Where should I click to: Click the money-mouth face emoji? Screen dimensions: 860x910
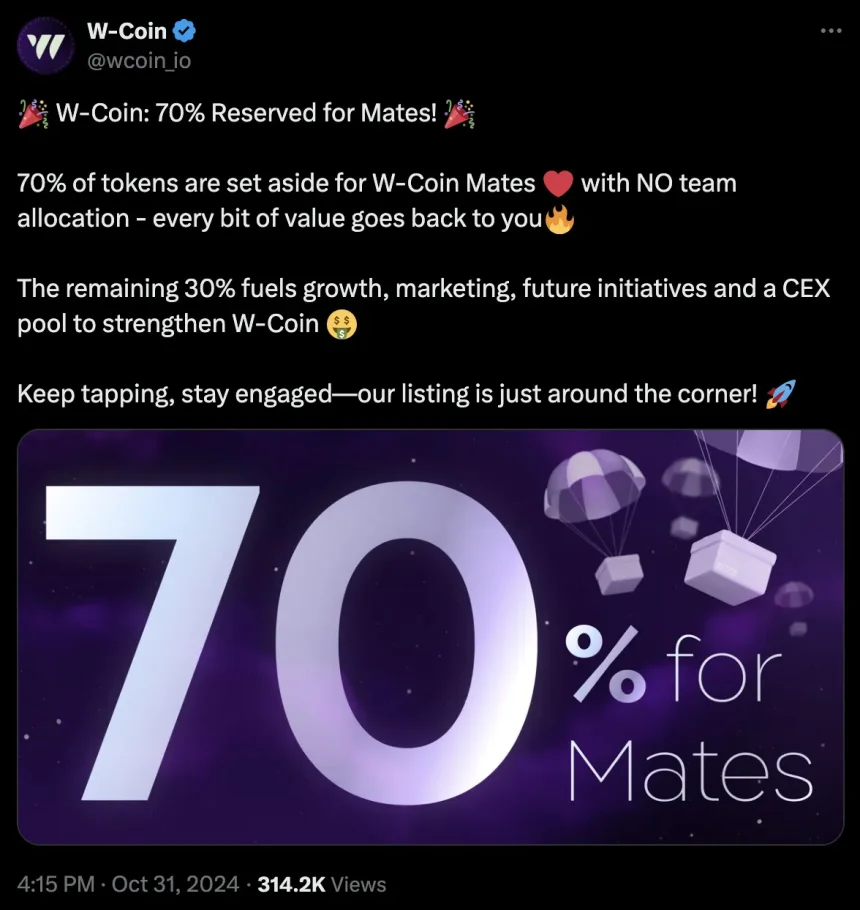(343, 324)
